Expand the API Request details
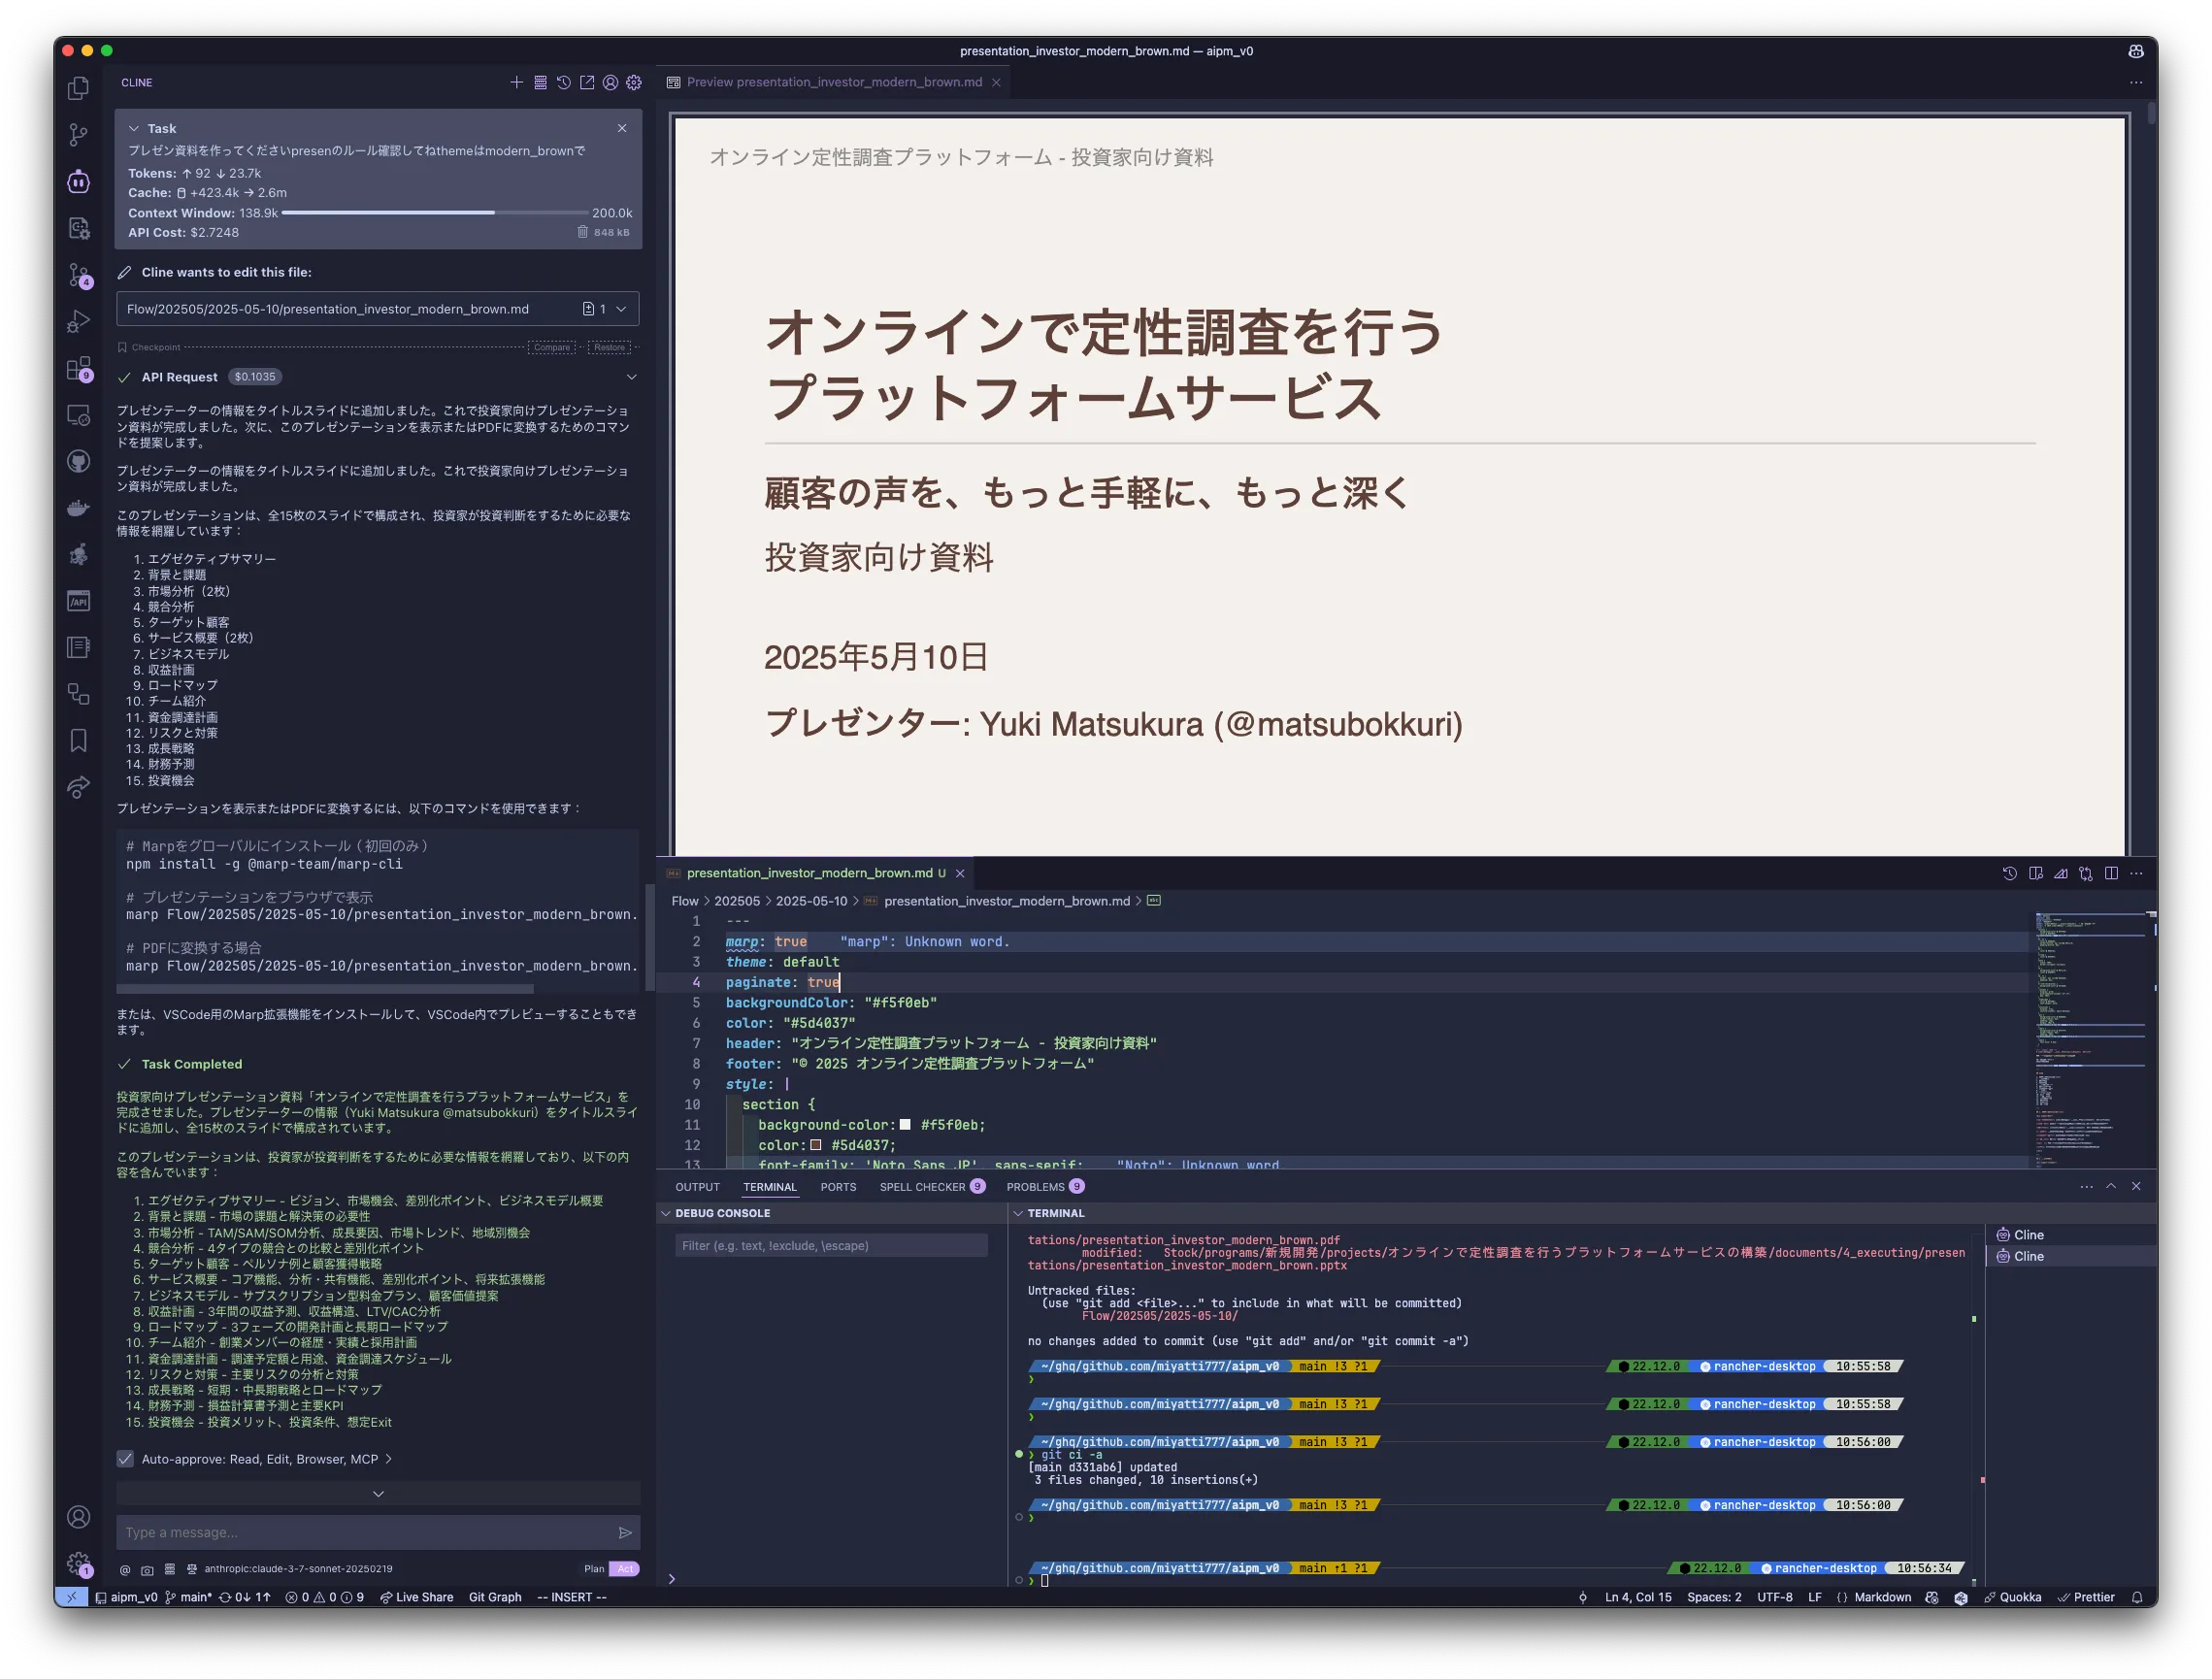 coord(631,377)
